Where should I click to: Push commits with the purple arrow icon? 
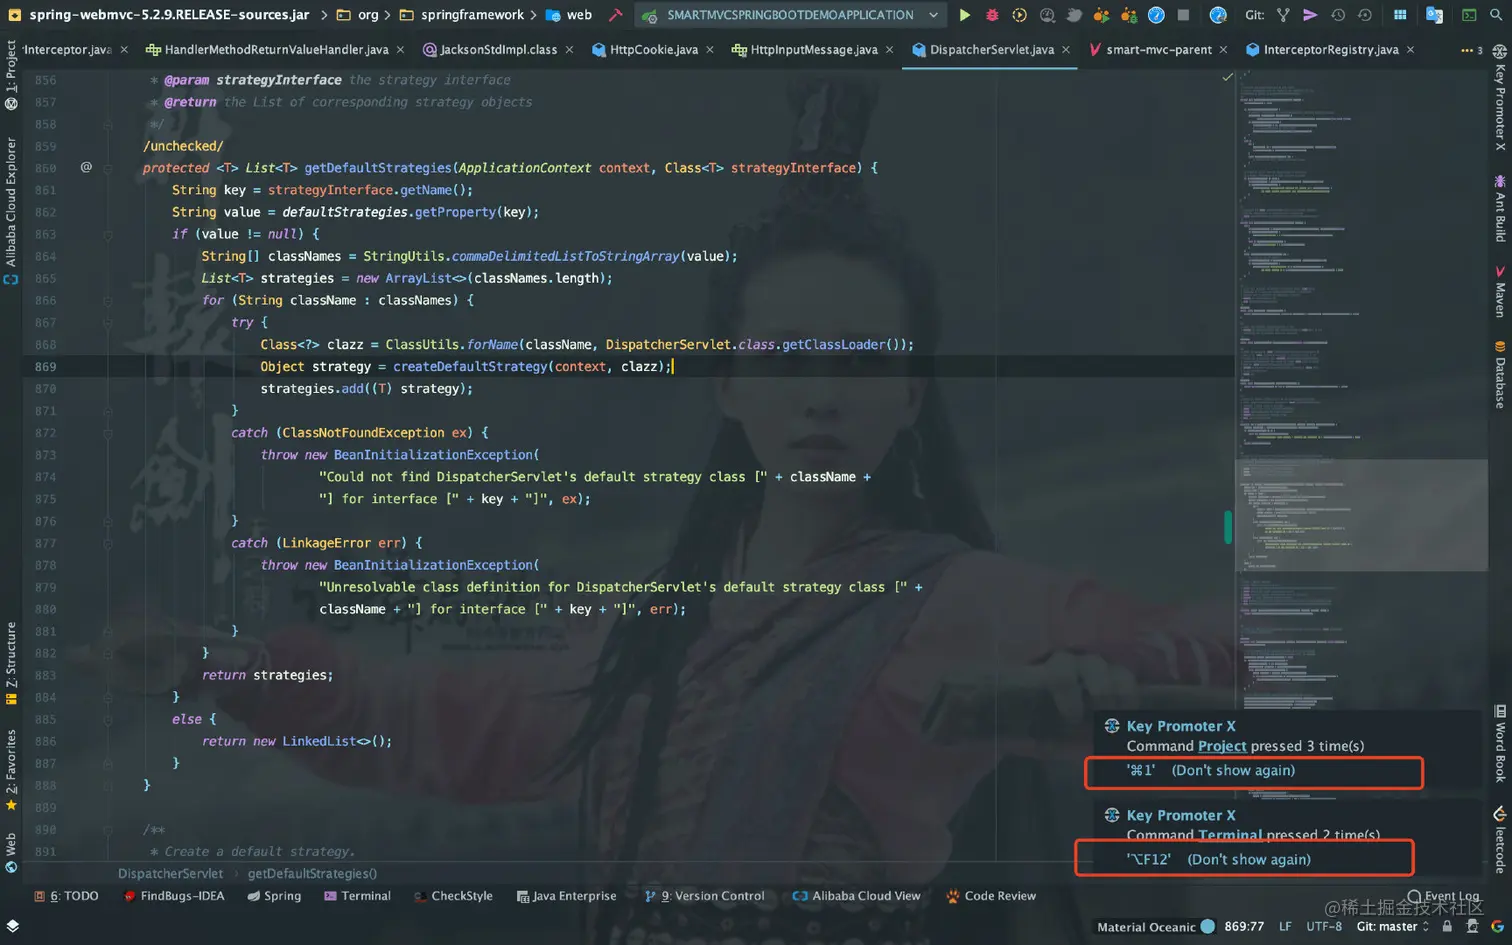point(1310,15)
